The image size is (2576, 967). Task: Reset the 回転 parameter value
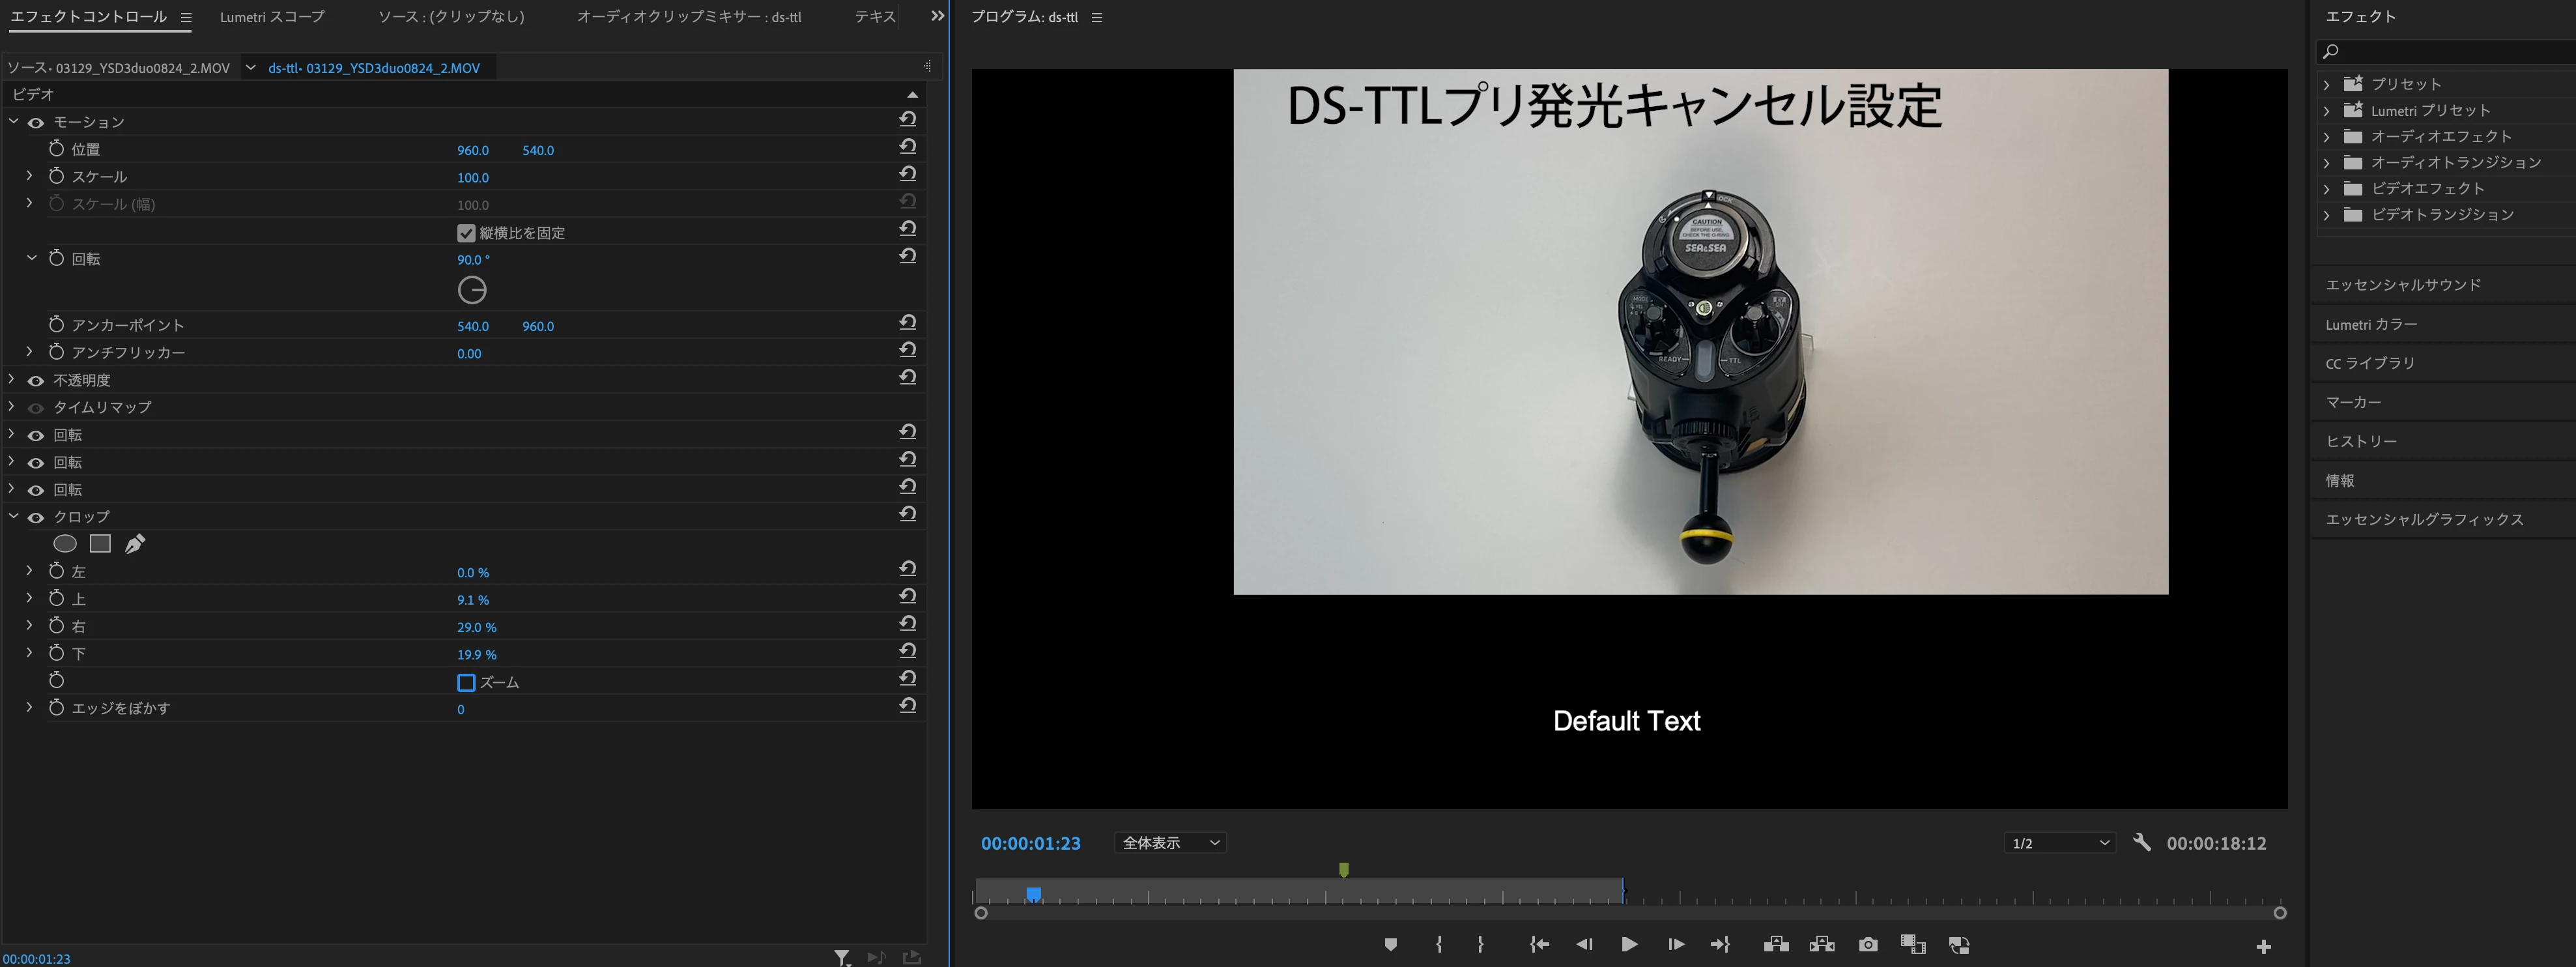[907, 256]
